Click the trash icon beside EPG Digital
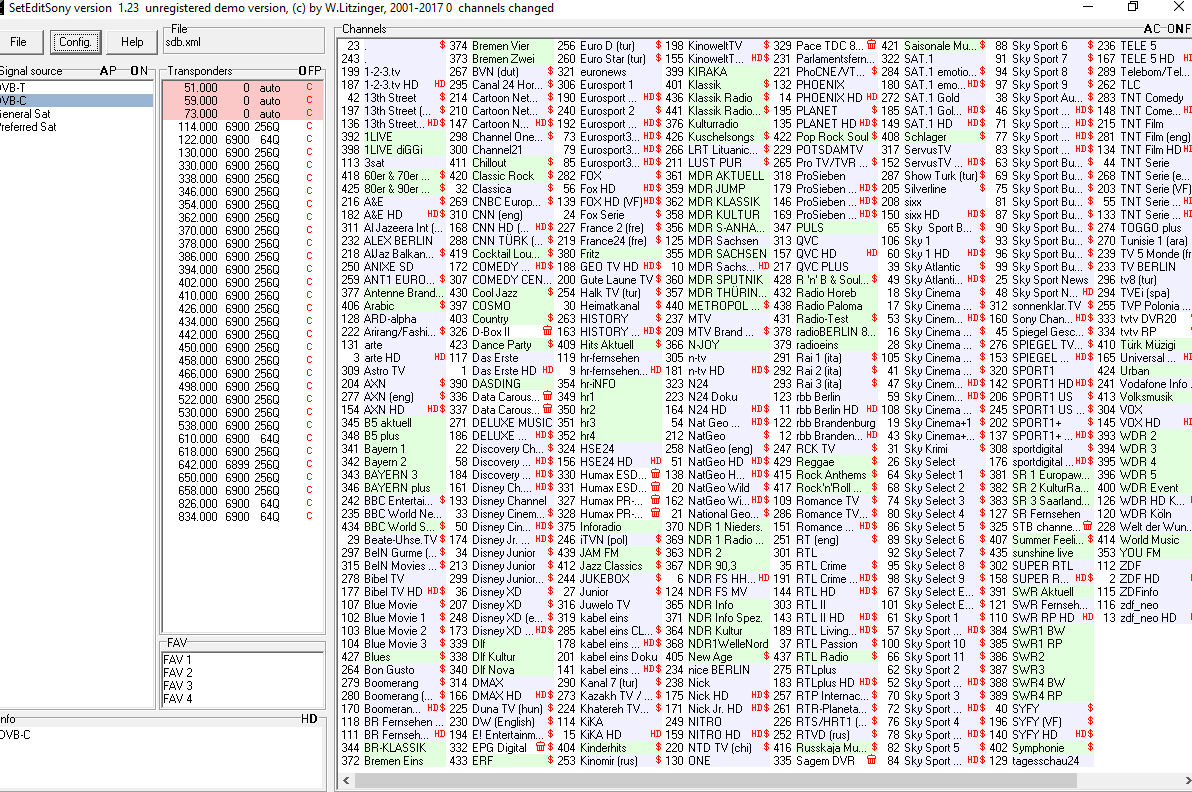Image resolution: width=1192 pixels, height=792 pixels. point(541,748)
